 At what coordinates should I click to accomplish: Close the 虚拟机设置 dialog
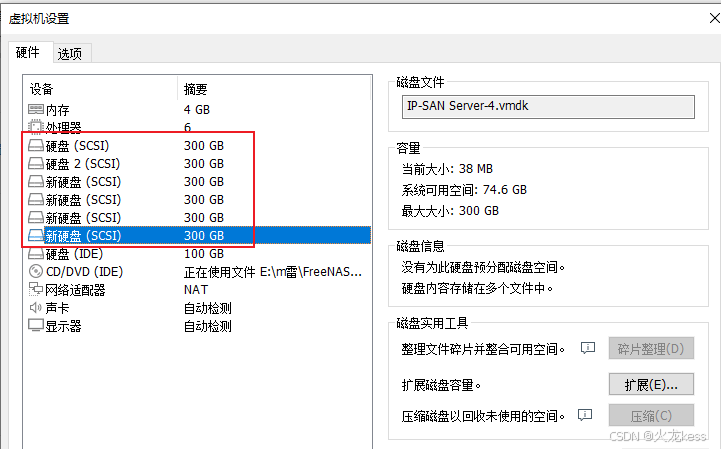pyautogui.click(x=714, y=18)
